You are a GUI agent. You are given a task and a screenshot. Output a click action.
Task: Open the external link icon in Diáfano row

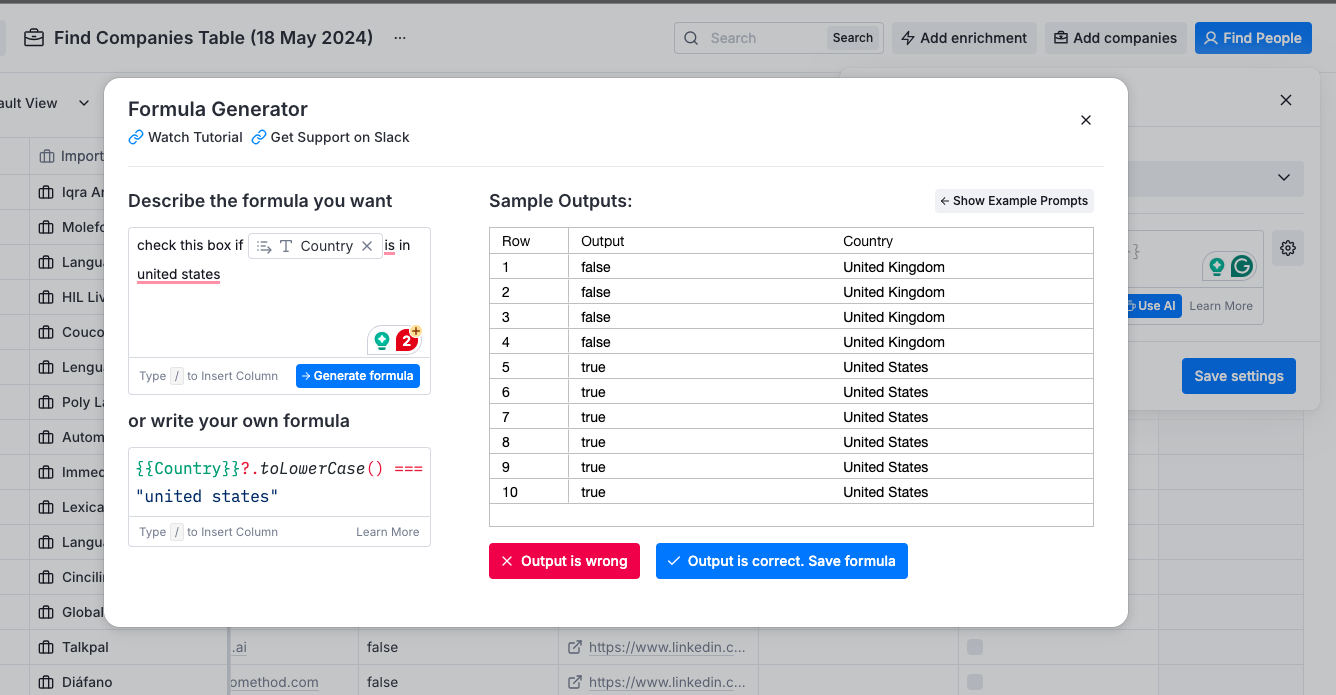(575, 682)
